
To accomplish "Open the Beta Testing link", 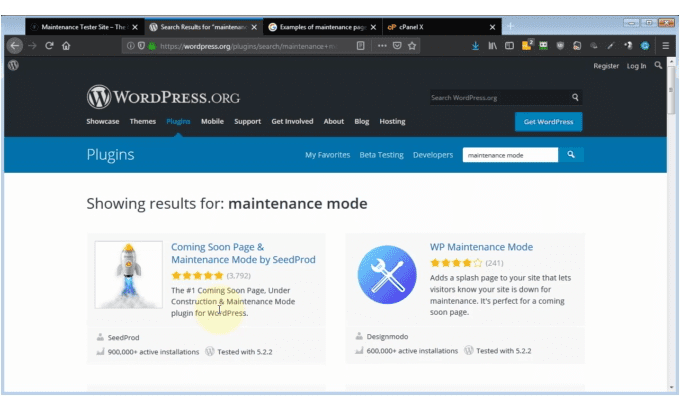I will (381, 155).
